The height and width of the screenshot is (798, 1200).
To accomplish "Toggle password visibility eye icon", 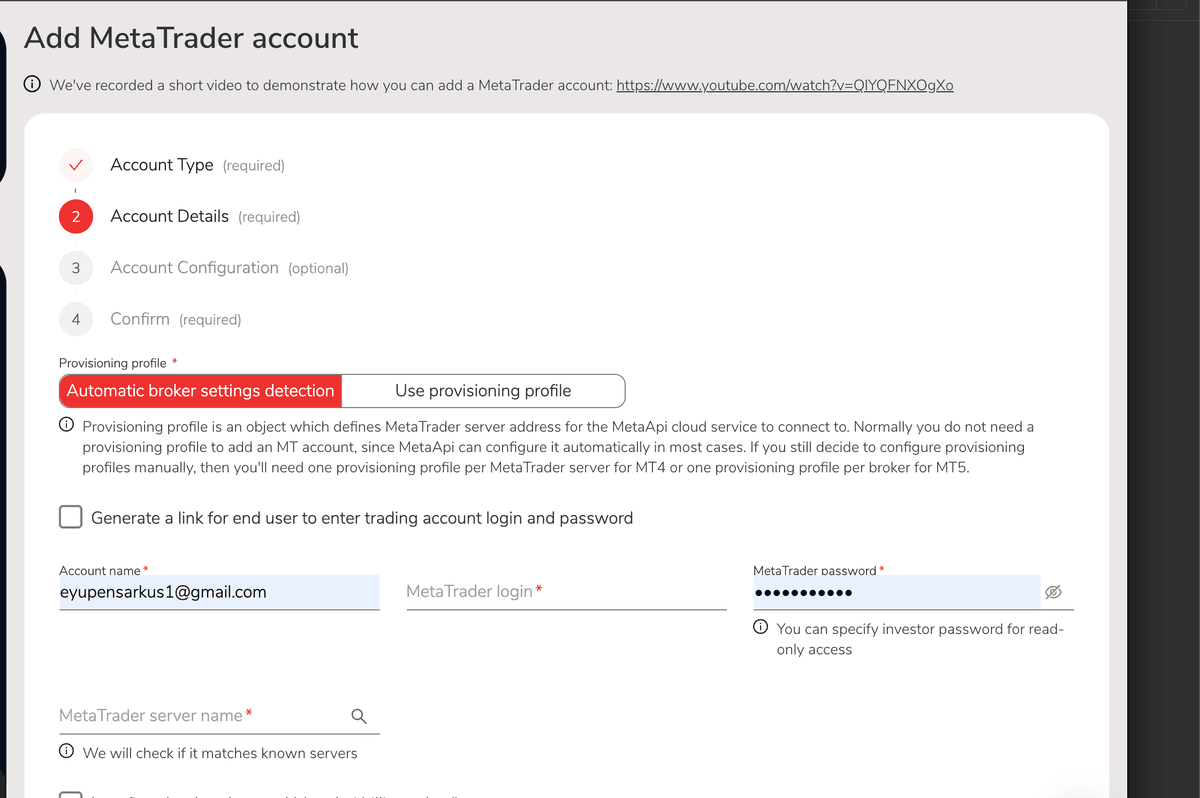I will [x=1053, y=592].
